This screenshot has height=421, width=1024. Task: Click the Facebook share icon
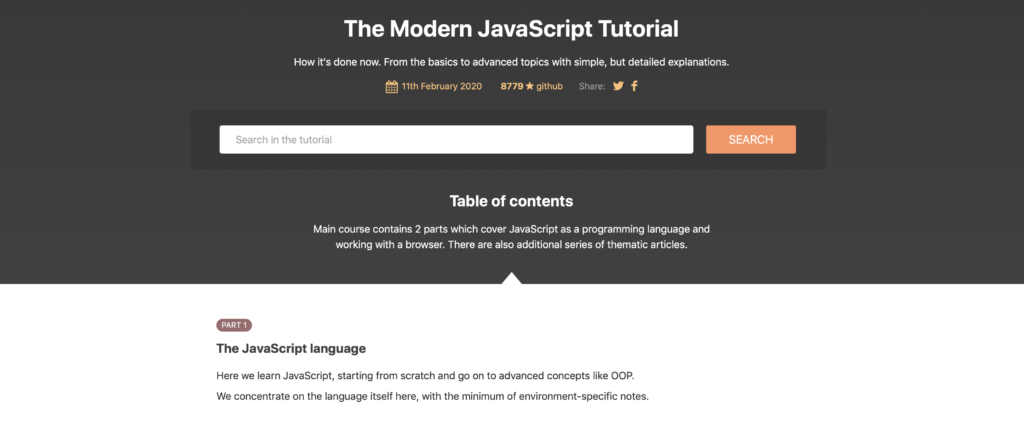634,86
